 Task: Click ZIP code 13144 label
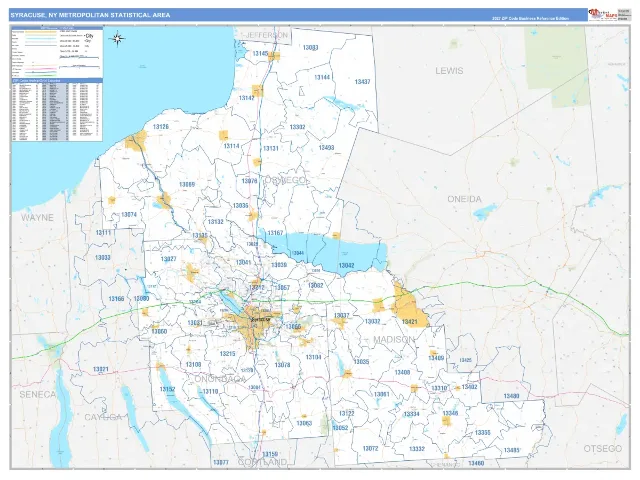point(322,77)
